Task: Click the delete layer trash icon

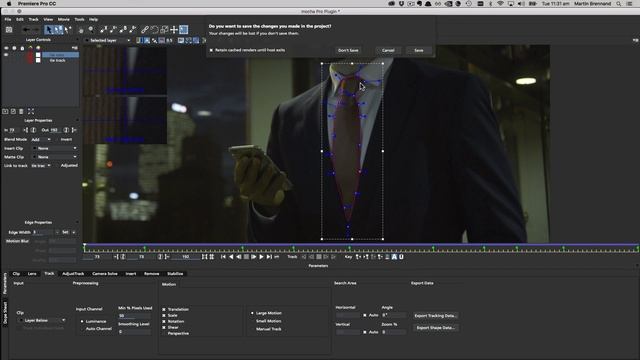Action: (x=21, y=111)
